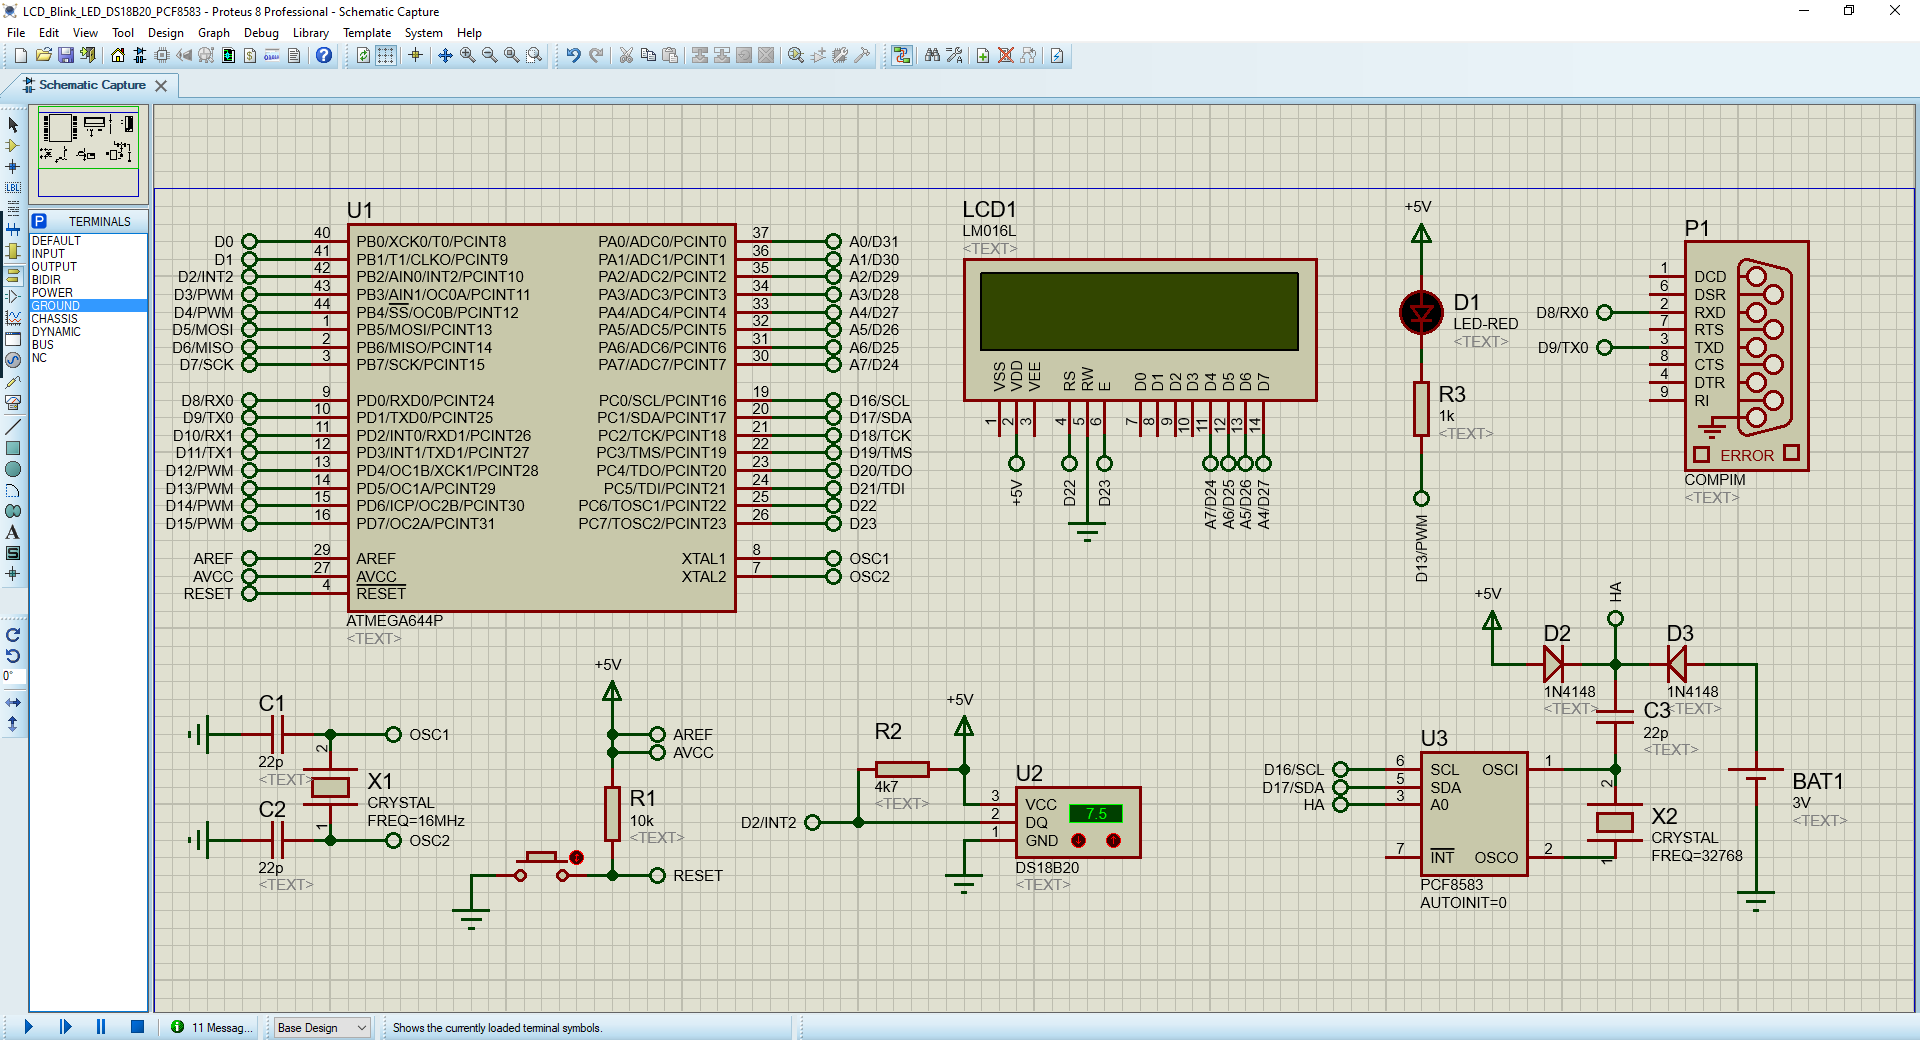Click the horizontal mirror (X-flip) icon
The height and width of the screenshot is (1040, 1920).
(x=13, y=703)
